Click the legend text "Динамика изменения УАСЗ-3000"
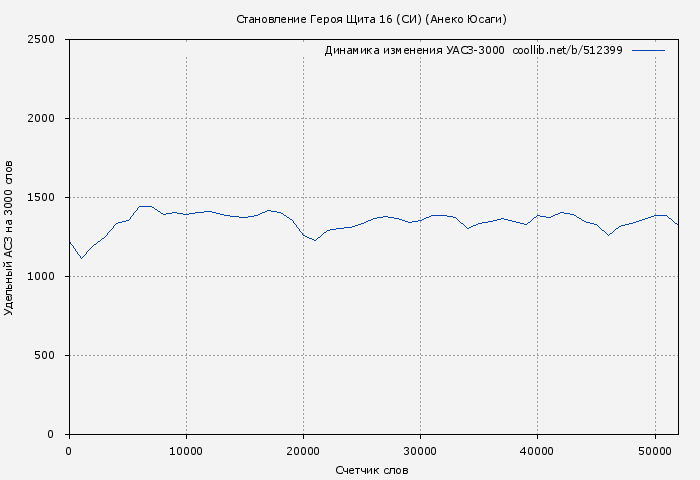 point(414,50)
